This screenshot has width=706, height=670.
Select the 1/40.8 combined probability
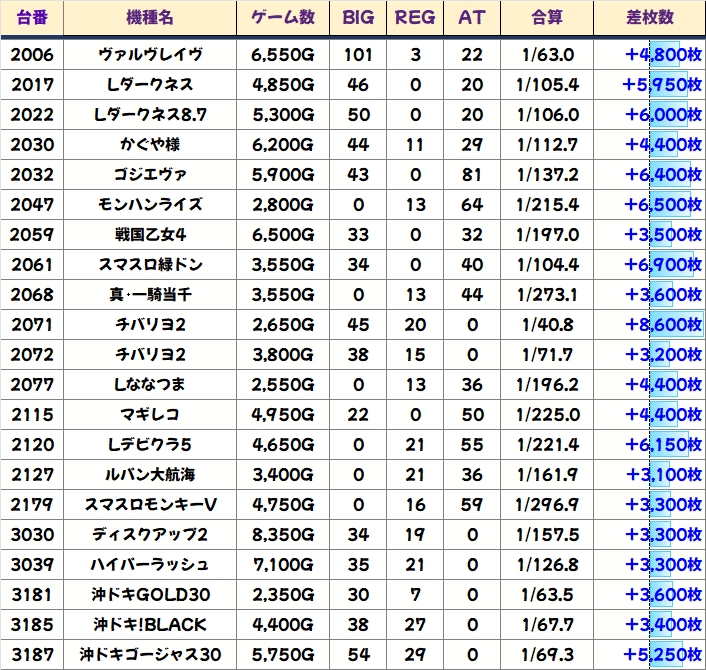tap(548, 325)
